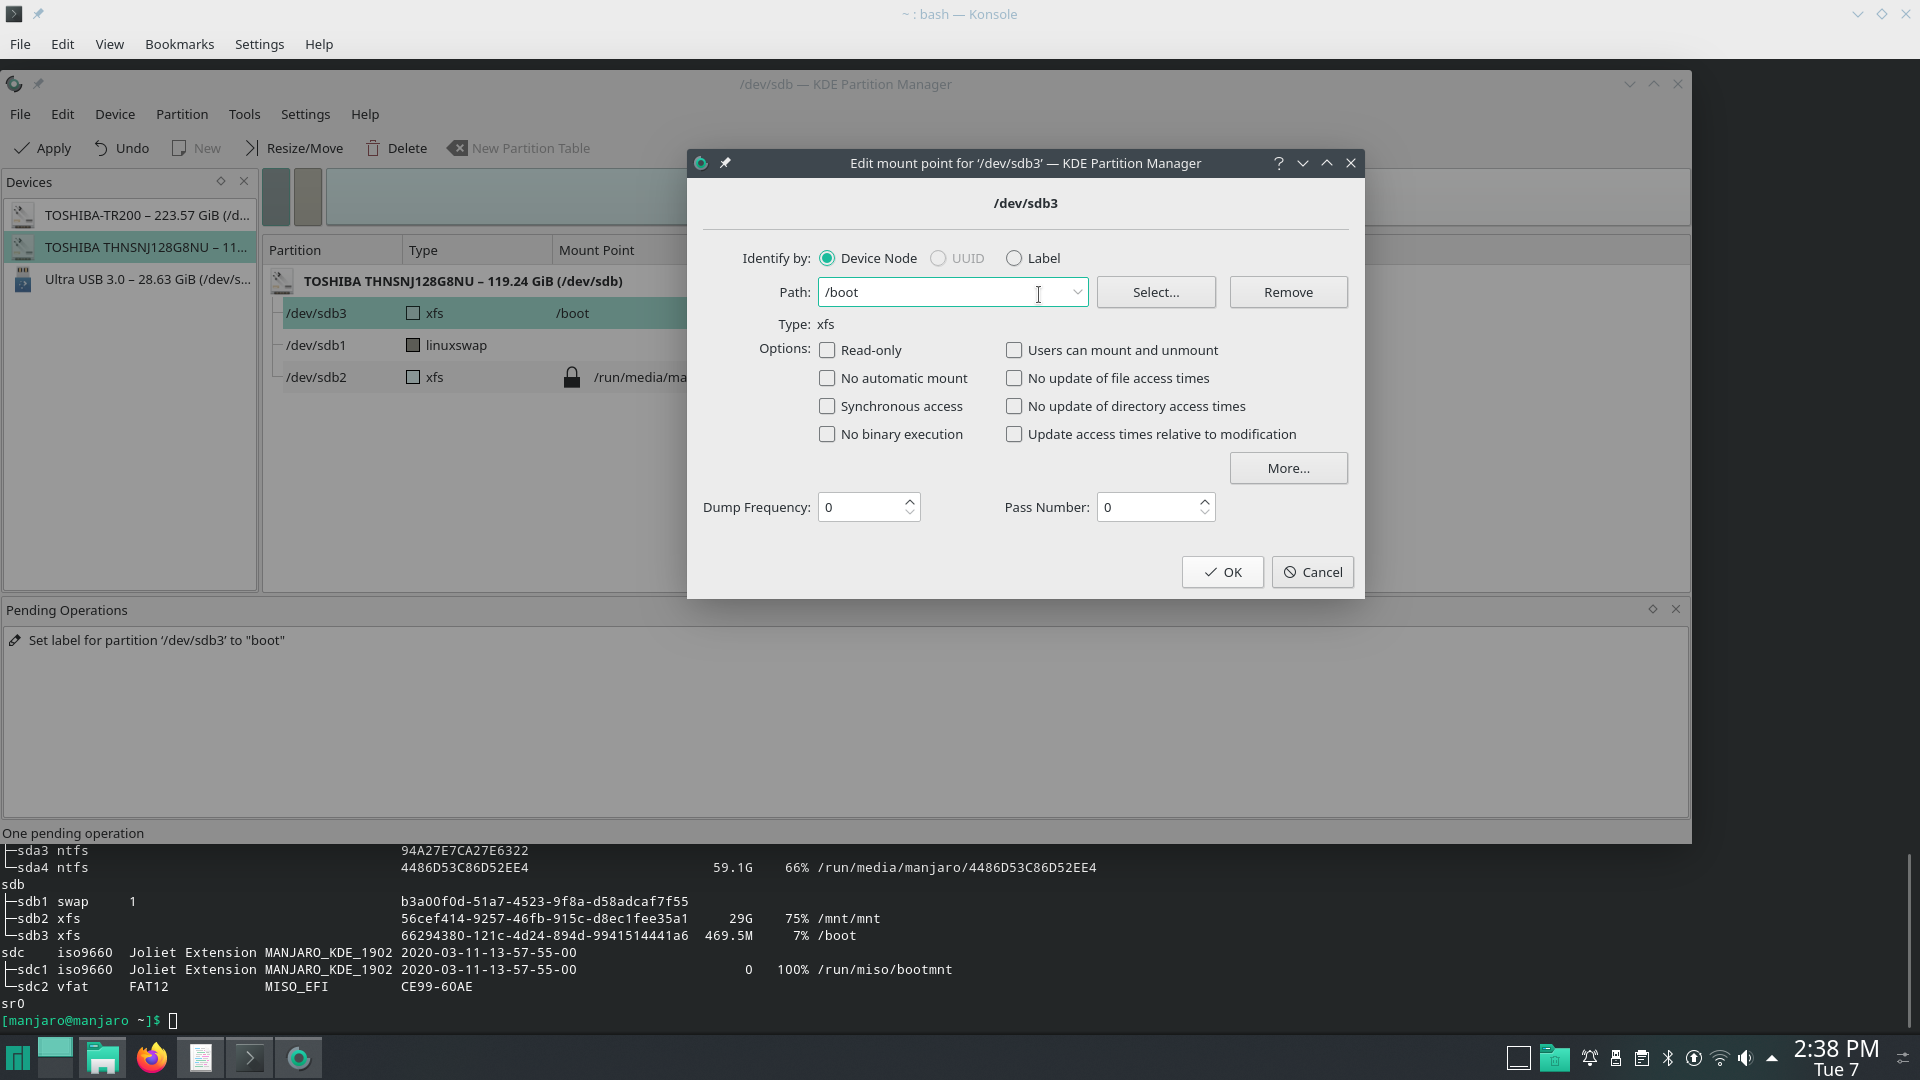Close the Devices panel

(244, 181)
